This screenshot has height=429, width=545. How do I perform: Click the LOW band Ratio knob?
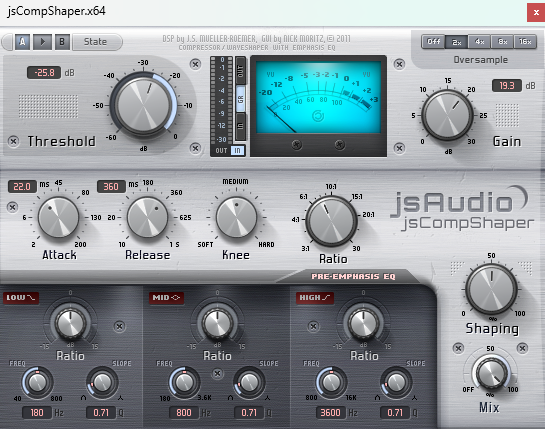pos(71,324)
